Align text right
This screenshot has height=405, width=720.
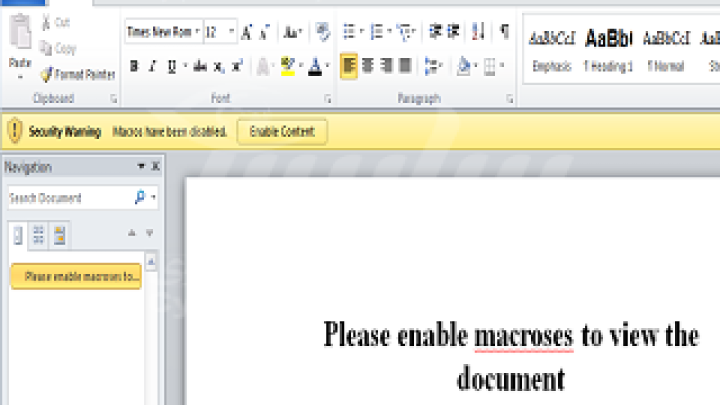pos(387,66)
